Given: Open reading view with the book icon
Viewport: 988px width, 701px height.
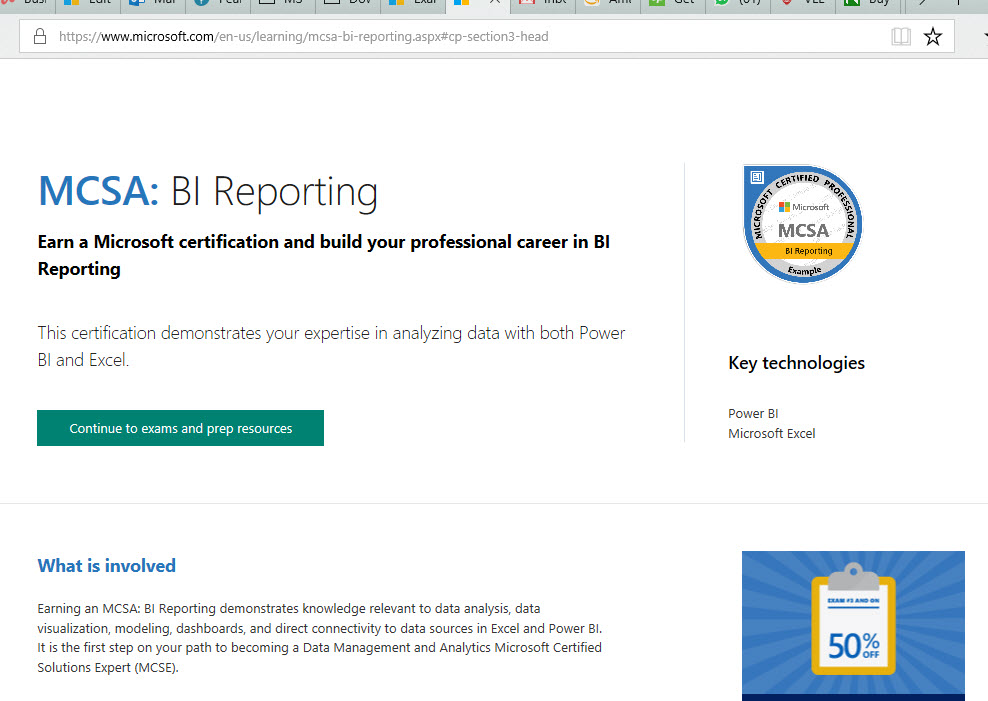Looking at the screenshot, I should (901, 37).
